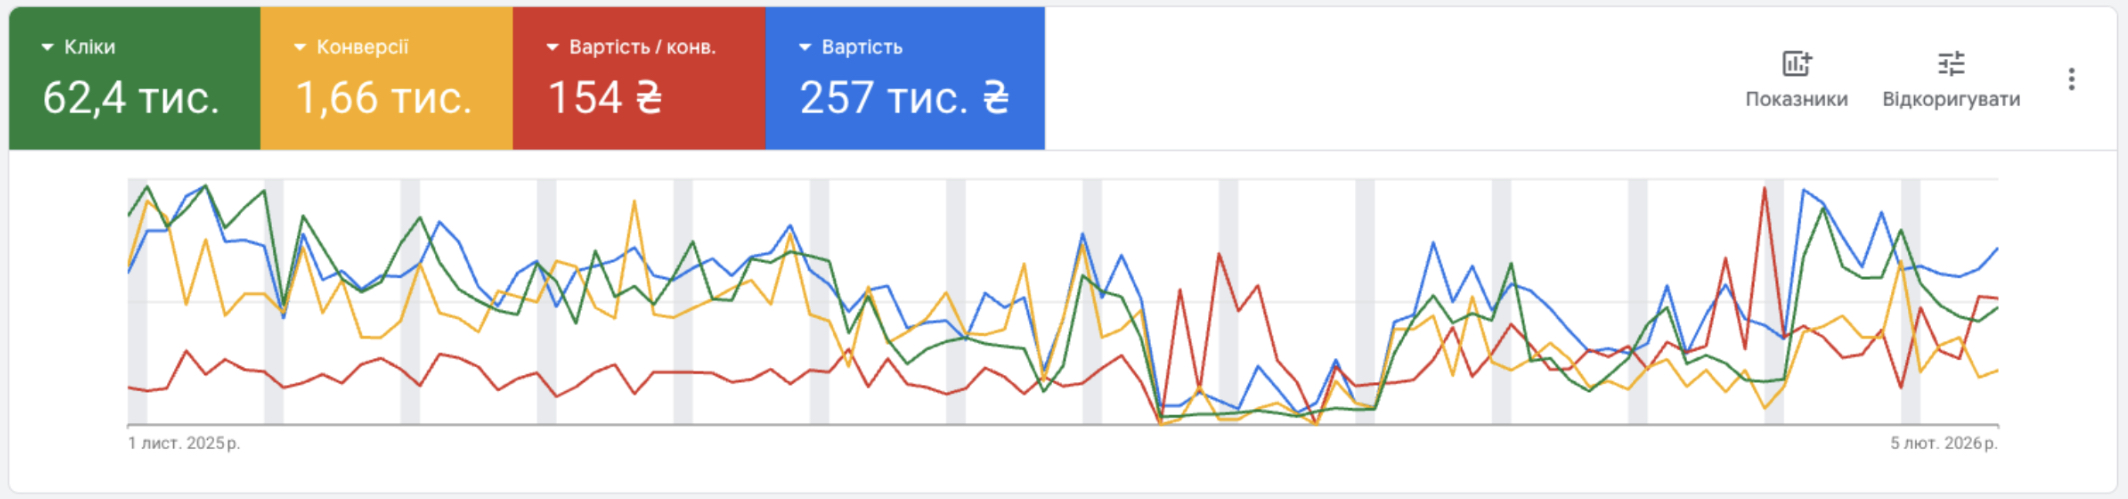This screenshot has height=499, width=2128.
Task: Click the start date label 1 лист. 2025 р.
Action: tap(184, 443)
